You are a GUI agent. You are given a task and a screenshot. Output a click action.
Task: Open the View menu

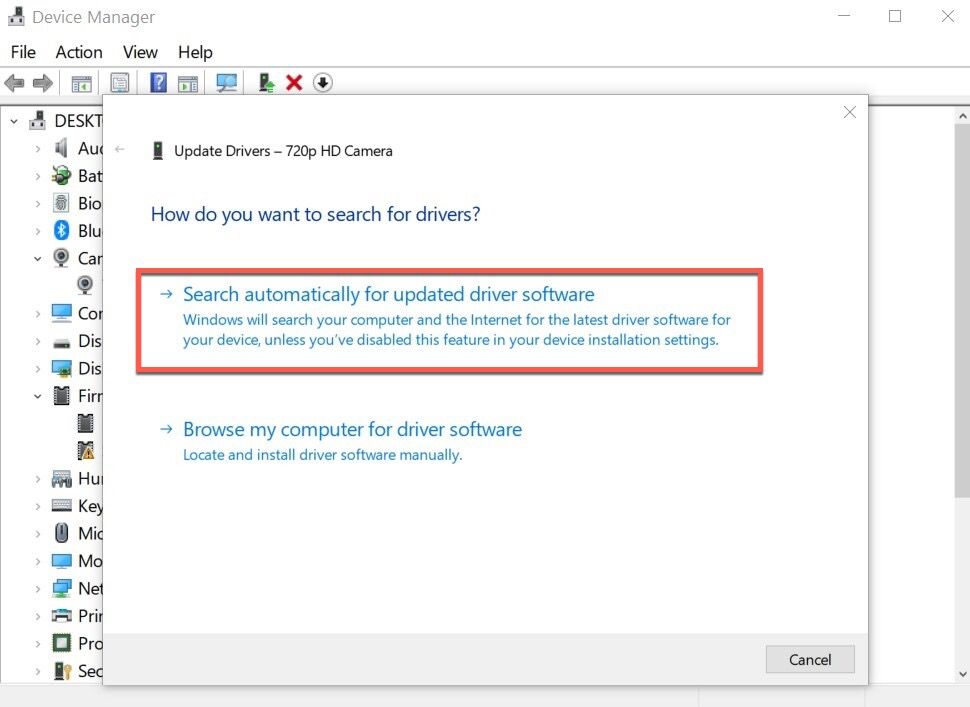[140, 52]
